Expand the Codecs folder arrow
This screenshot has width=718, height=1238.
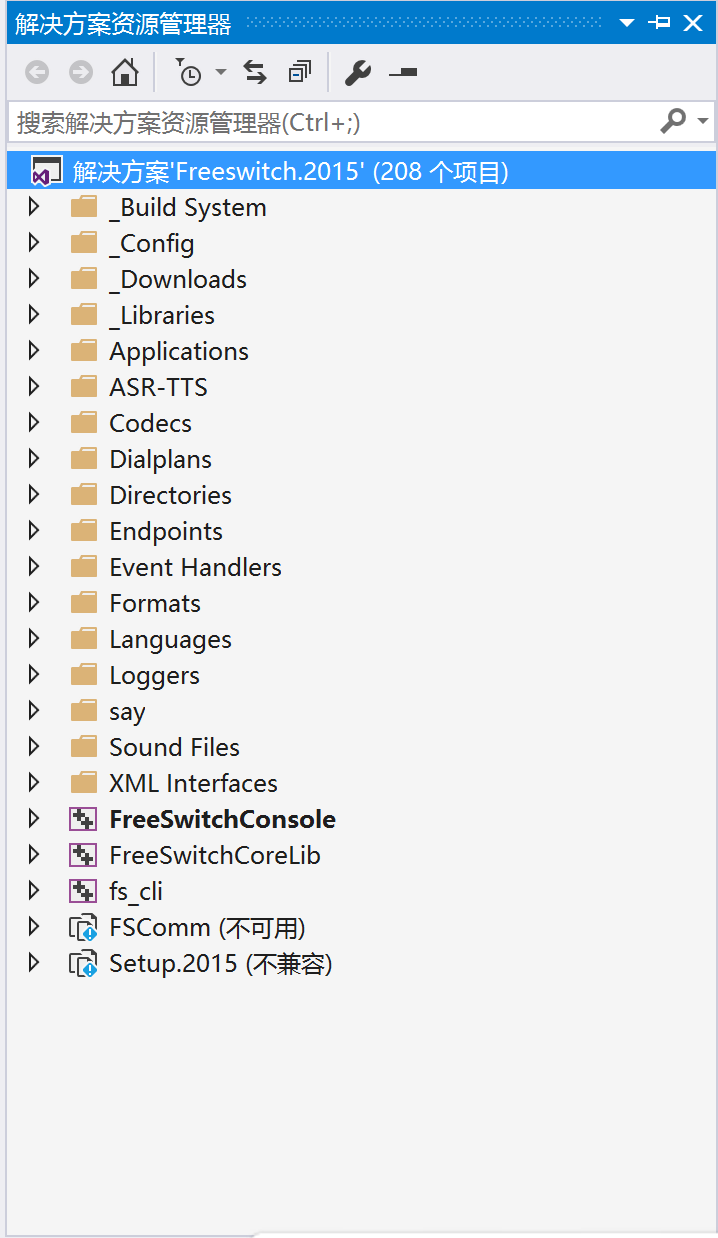point(34,423)
